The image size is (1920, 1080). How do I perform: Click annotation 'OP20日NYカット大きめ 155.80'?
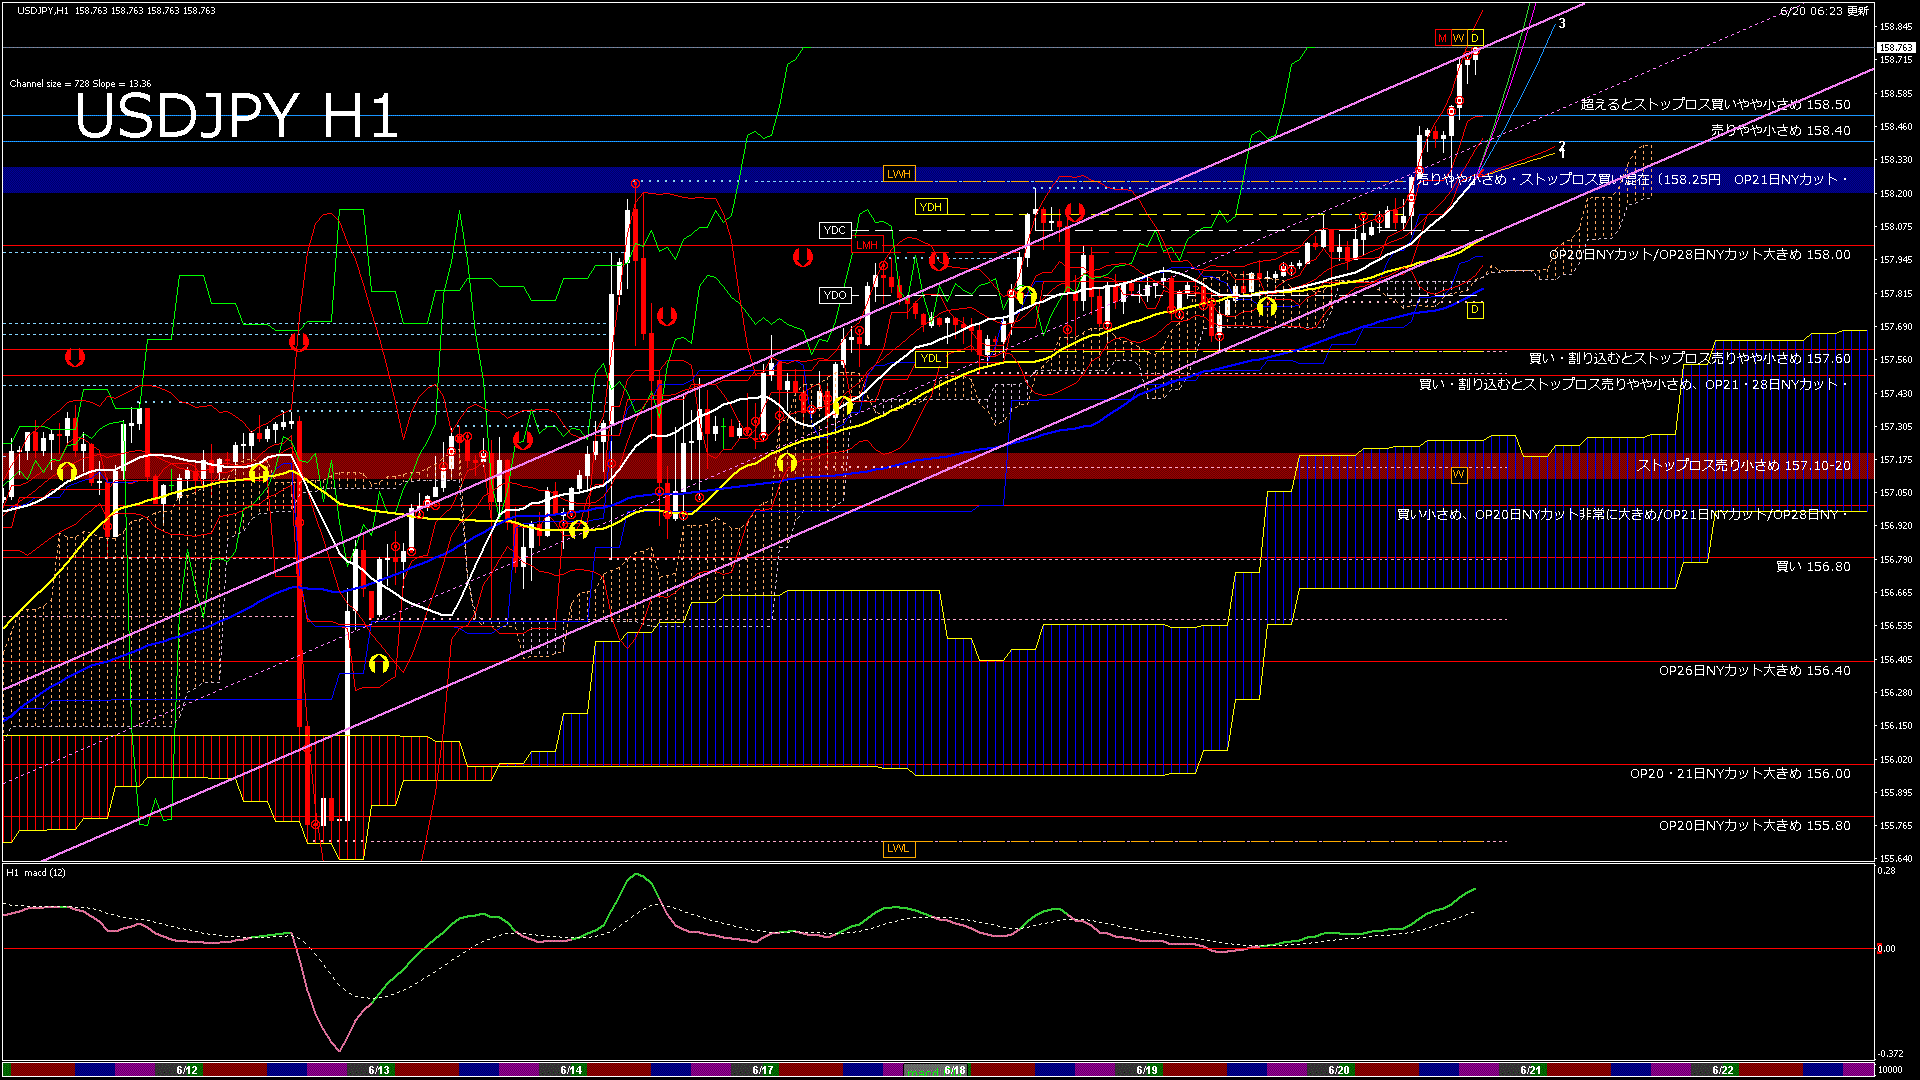(1754, 826)
